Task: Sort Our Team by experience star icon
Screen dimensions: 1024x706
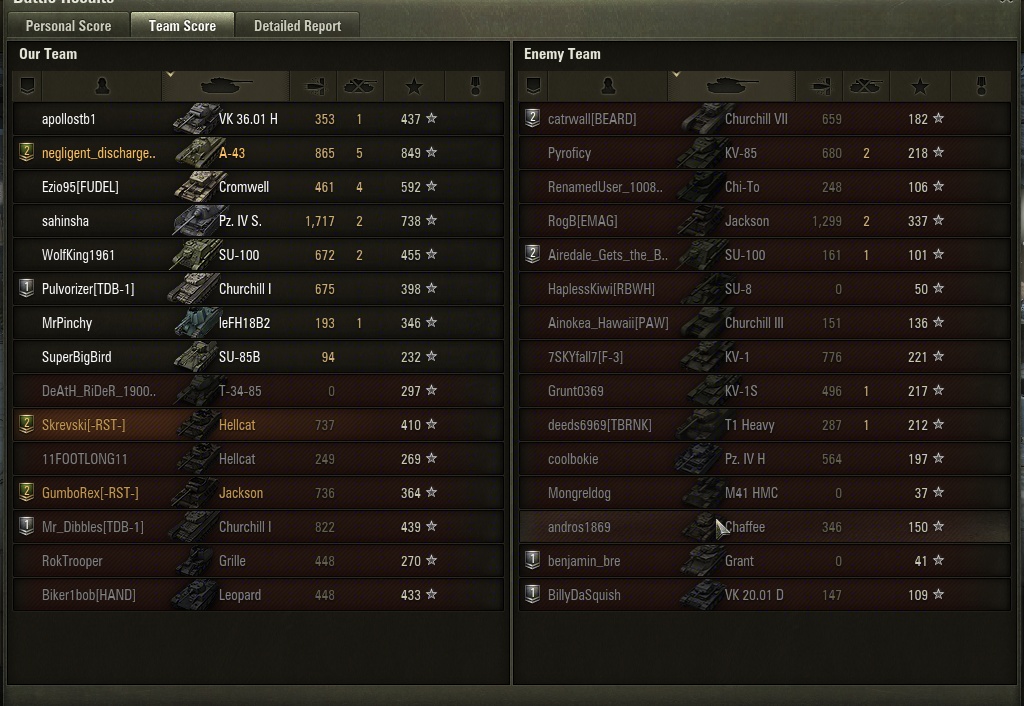Action: pyautogui.click(x=414, y=86)
